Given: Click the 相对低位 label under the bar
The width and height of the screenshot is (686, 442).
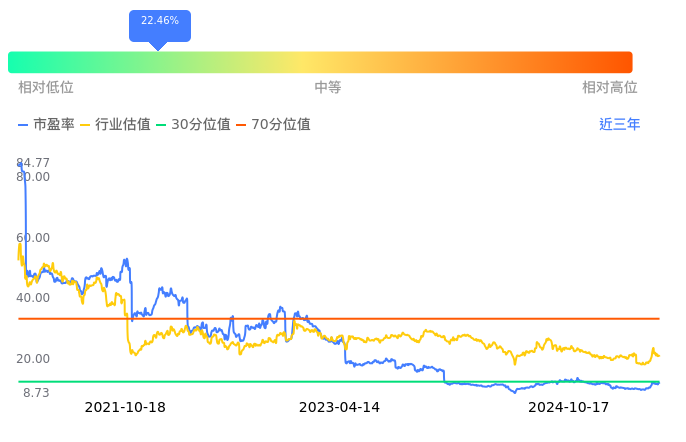Looking at the screenshot, I should pos(46,88).
